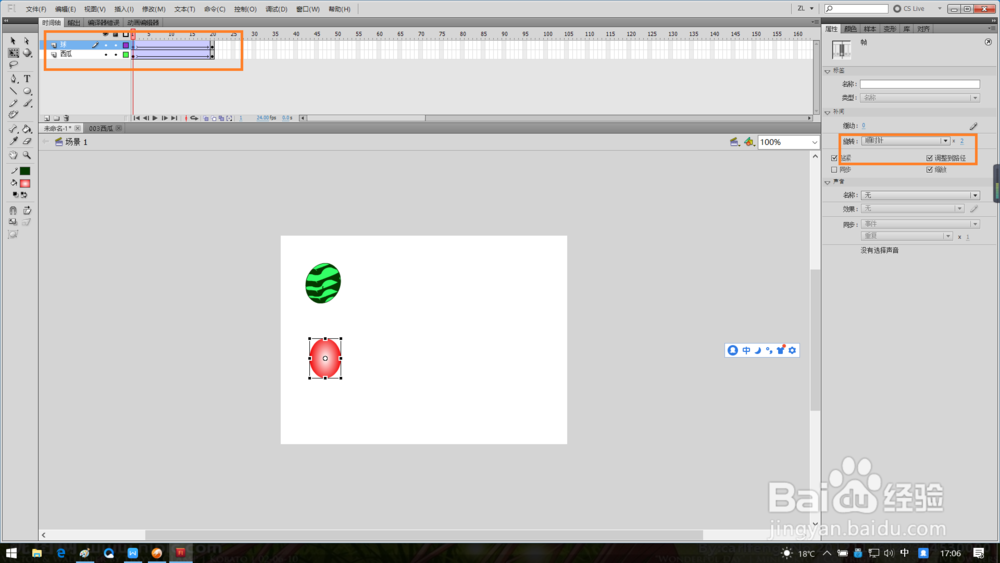Toggle the 贴紧 checkbox
Image resolution: width=1000 pixels, height=563 pixels.
[x=834, y=158]
